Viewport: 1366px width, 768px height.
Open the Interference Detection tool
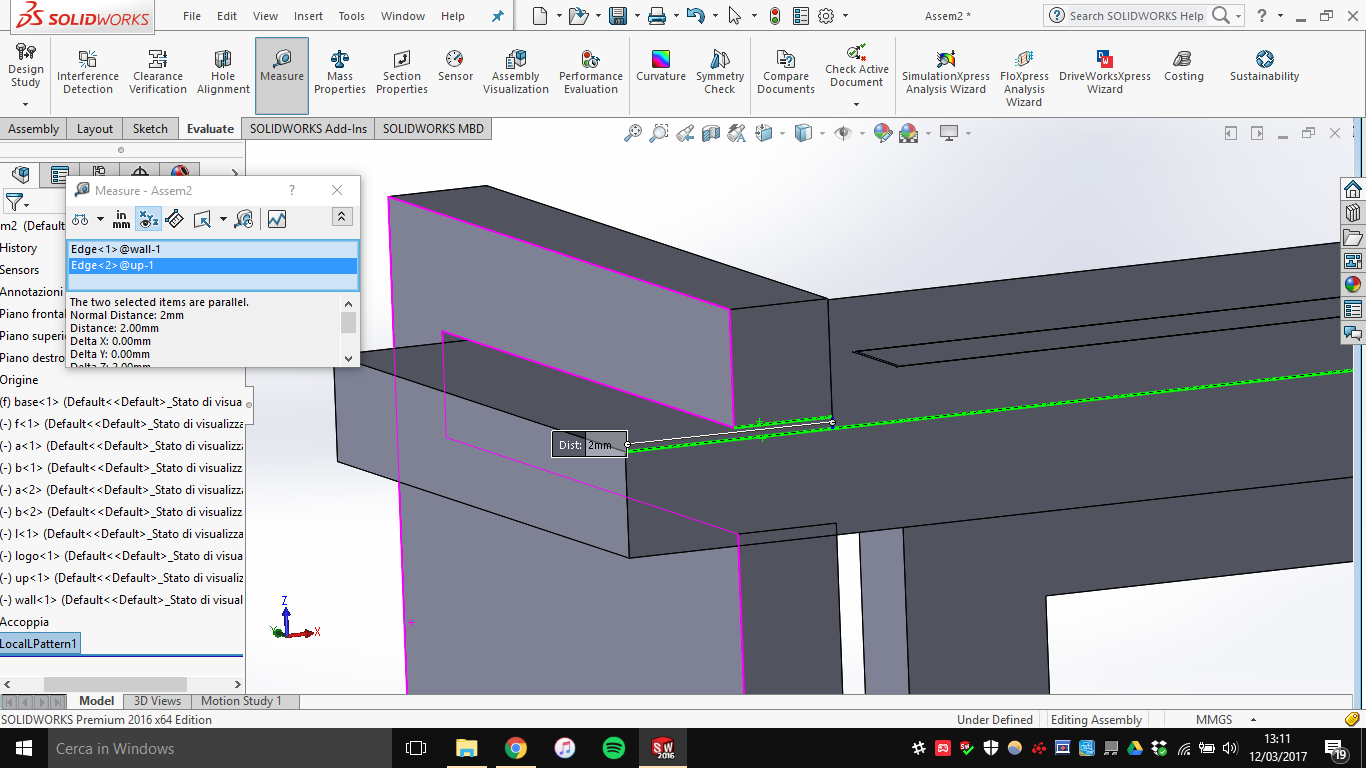click(x=88, y=72)
